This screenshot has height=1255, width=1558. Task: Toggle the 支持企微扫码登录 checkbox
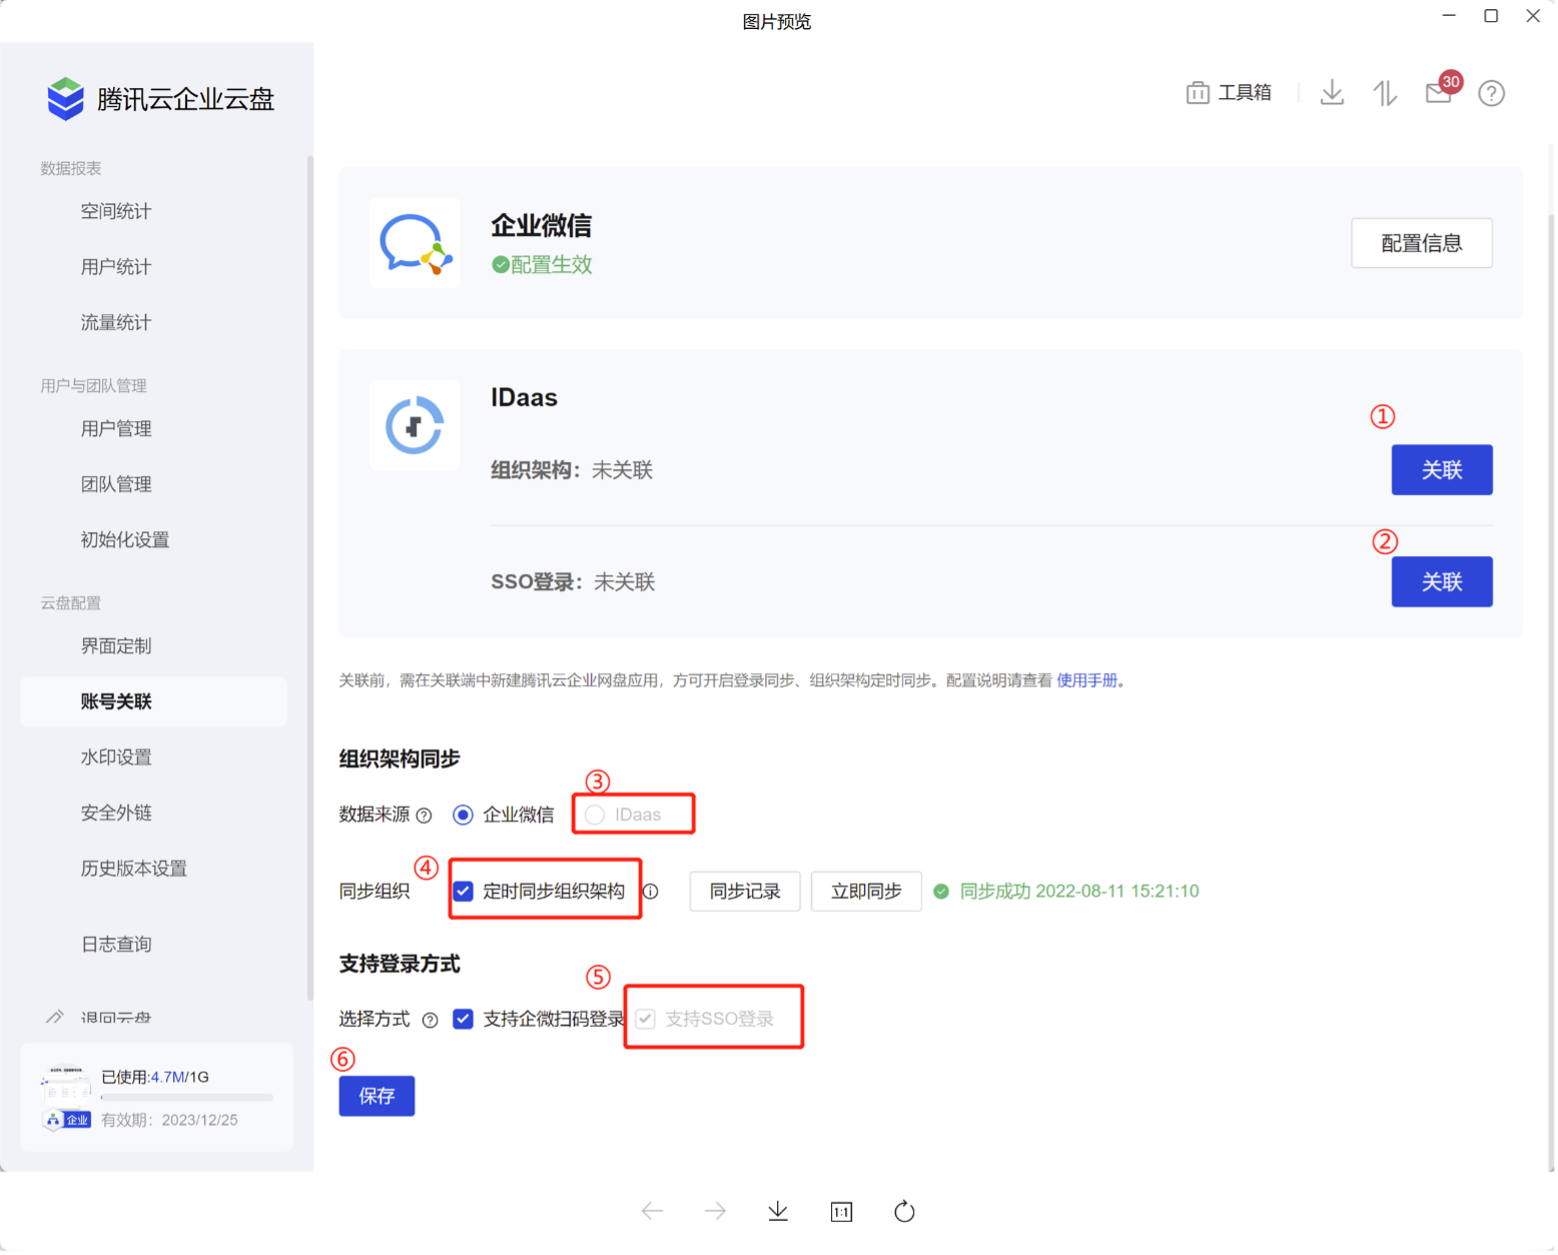coord(463,1020)
